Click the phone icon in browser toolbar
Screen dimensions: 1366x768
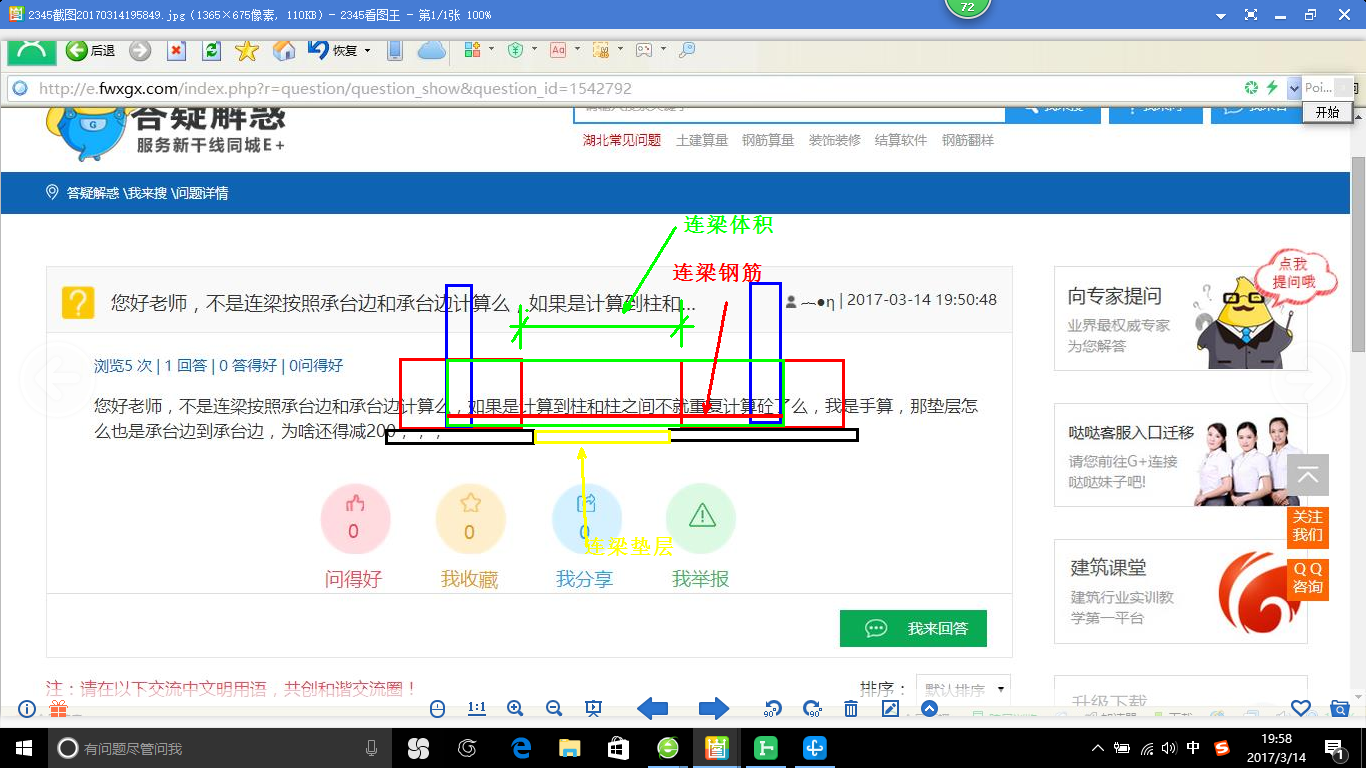point(395,50)
